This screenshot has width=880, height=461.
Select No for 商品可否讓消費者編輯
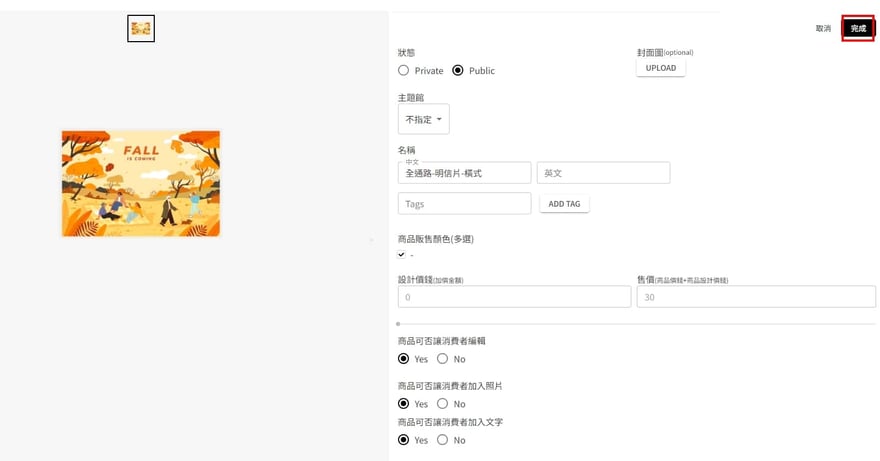(x=443, y=358)
